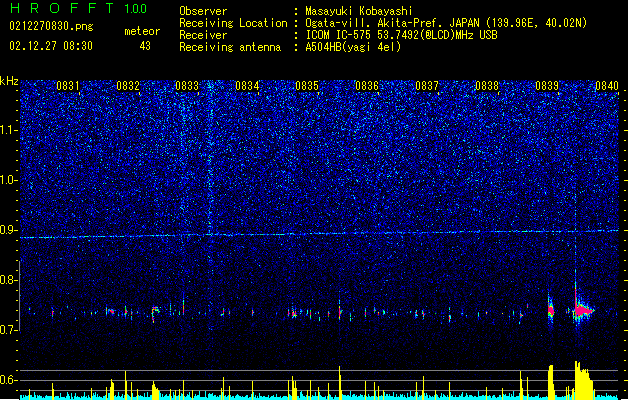This screenshot has height=400, width=629.
Task: Click the 0.7 kHz axis label
Action: click(x=9, y=330)
